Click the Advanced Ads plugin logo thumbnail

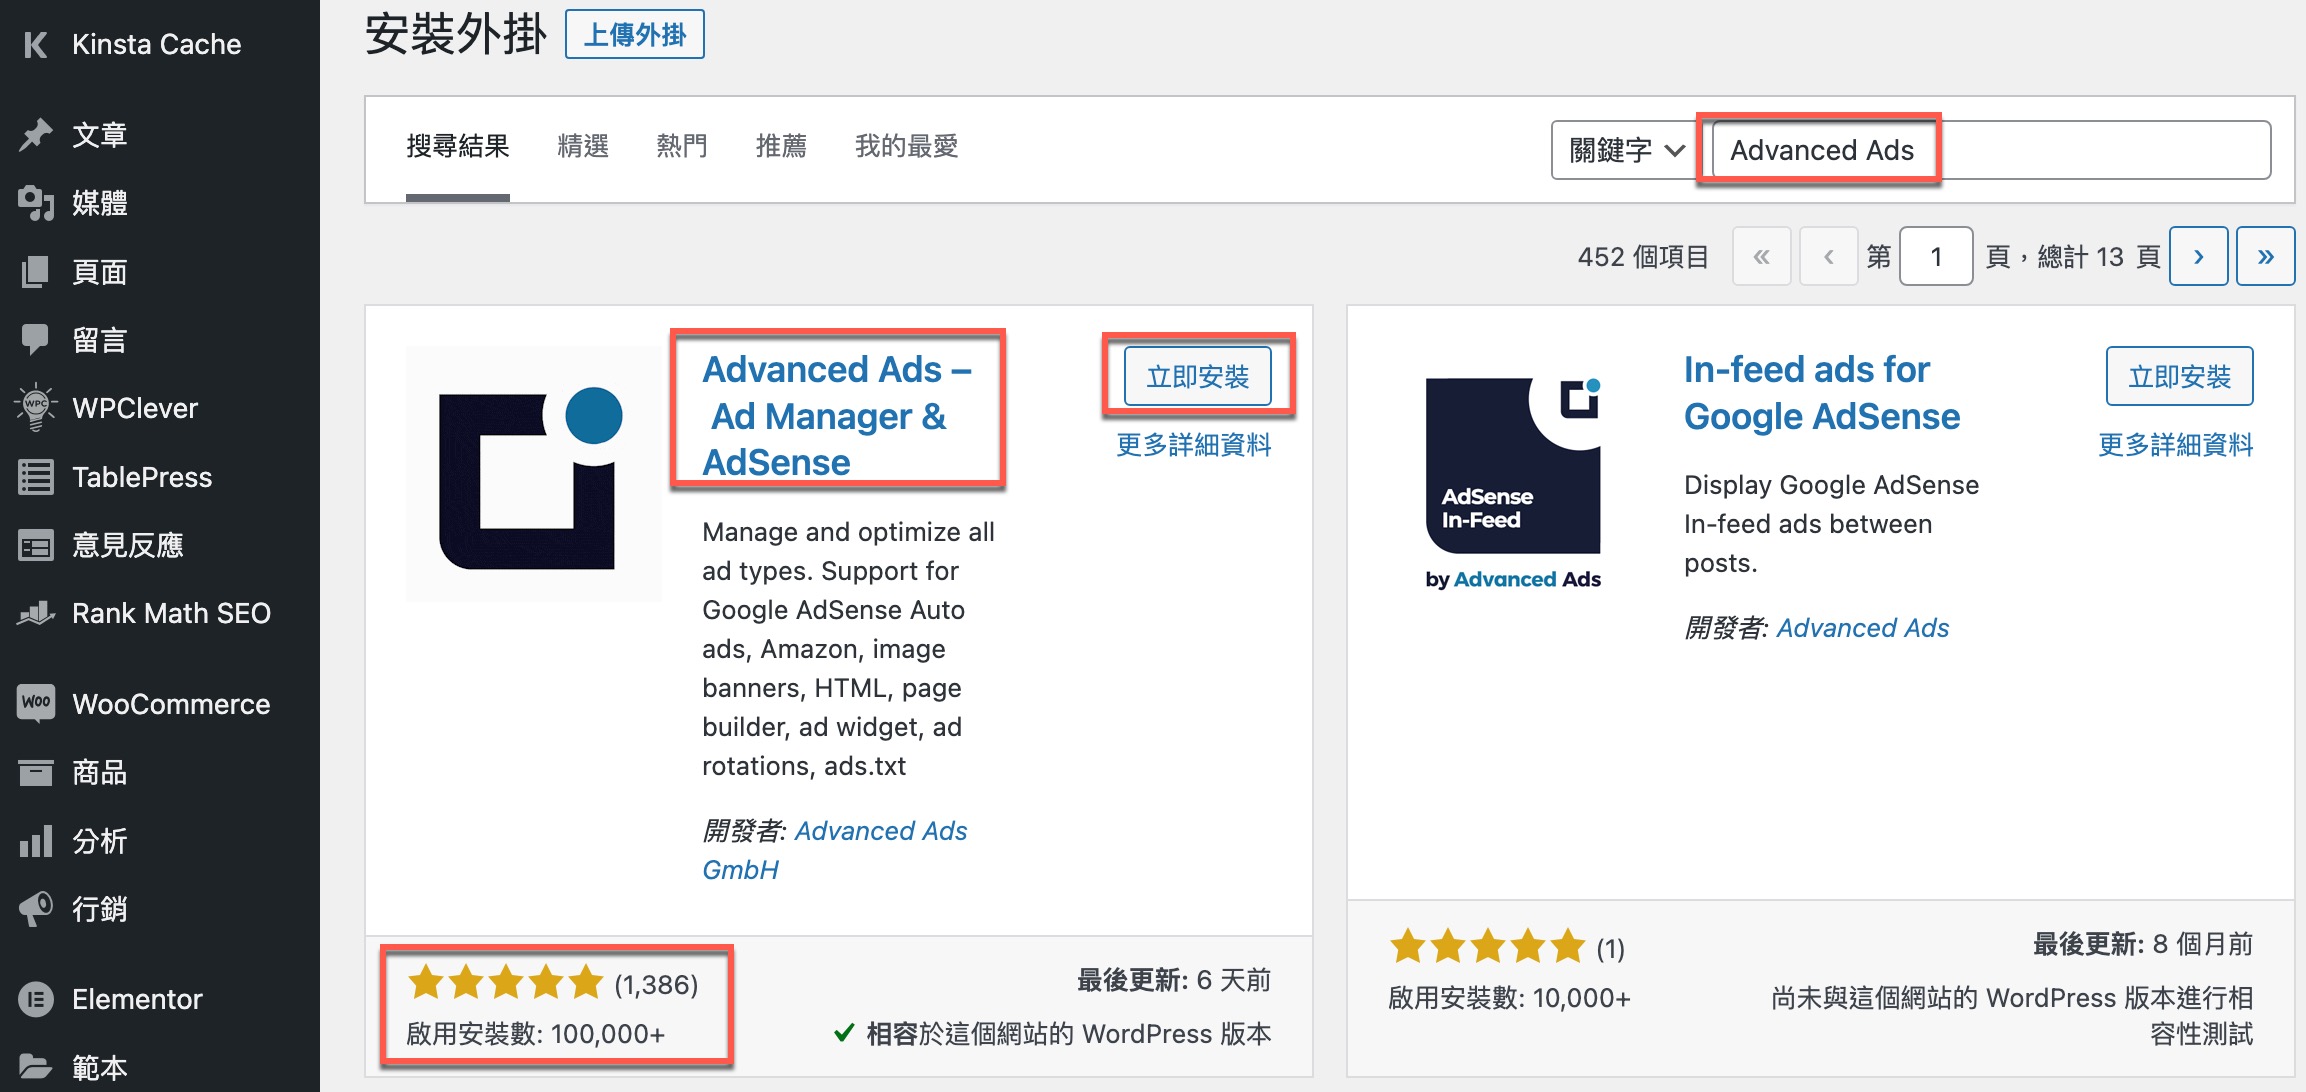533,475
